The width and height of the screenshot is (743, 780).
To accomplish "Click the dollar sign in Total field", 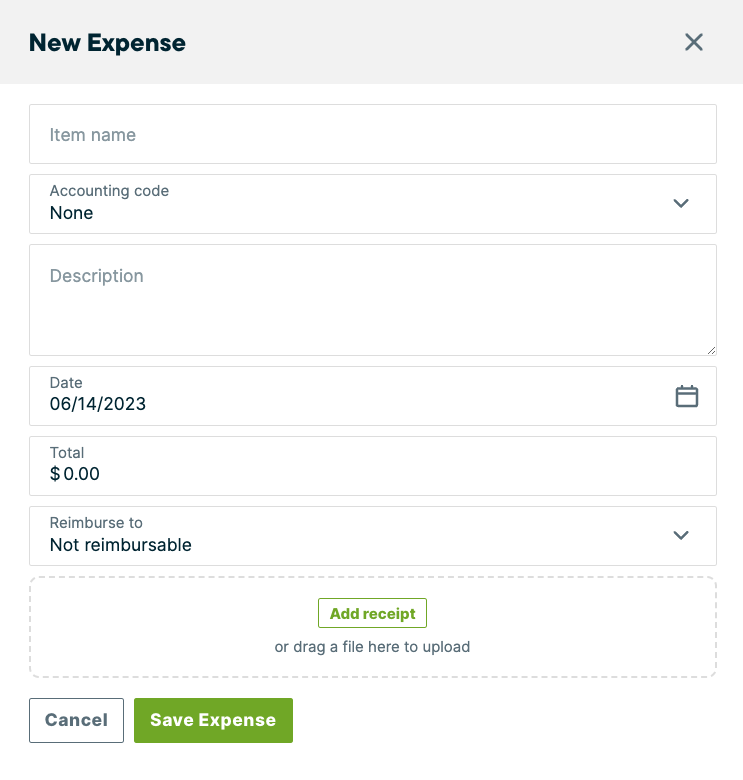I will coord(55,474).
